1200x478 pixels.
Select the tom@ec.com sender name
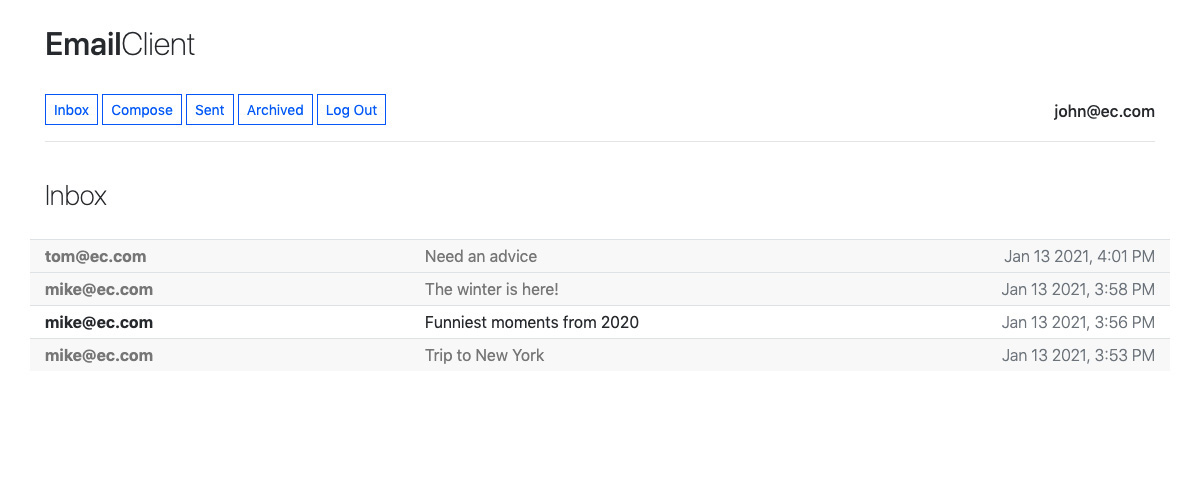tap(95, 256)
